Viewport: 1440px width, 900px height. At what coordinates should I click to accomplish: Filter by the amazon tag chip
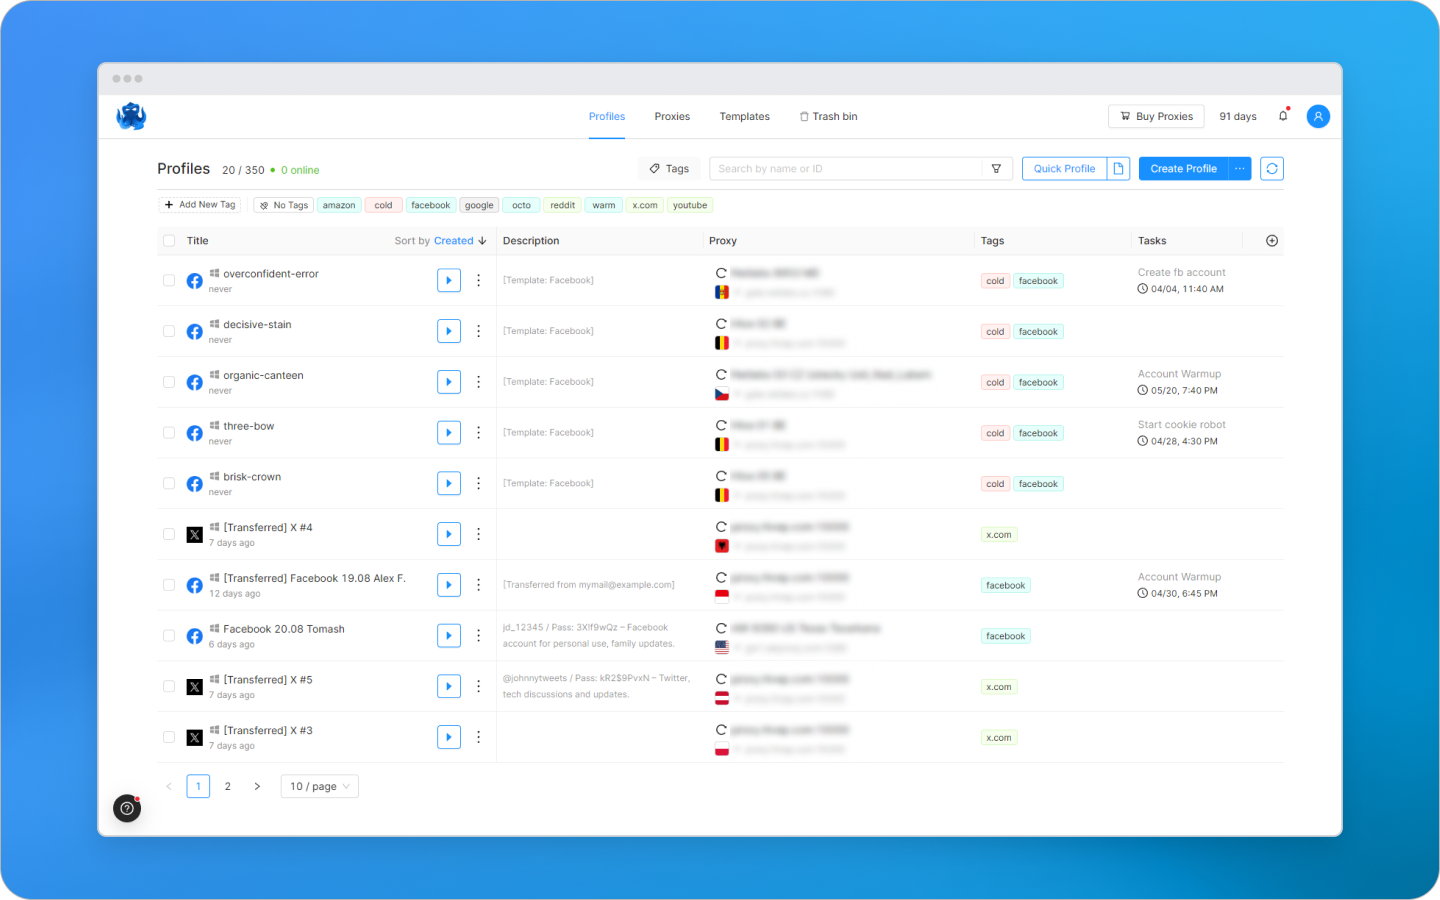[339, 205]
